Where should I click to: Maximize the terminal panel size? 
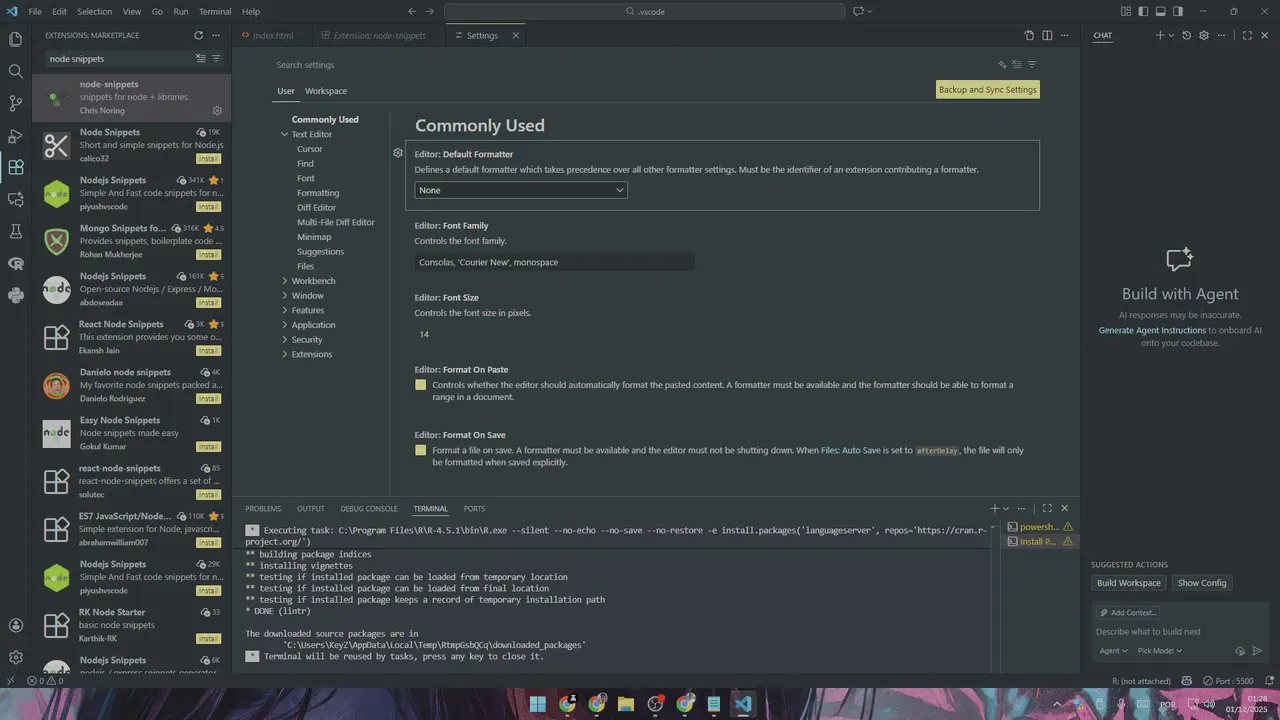point(1047,508)
